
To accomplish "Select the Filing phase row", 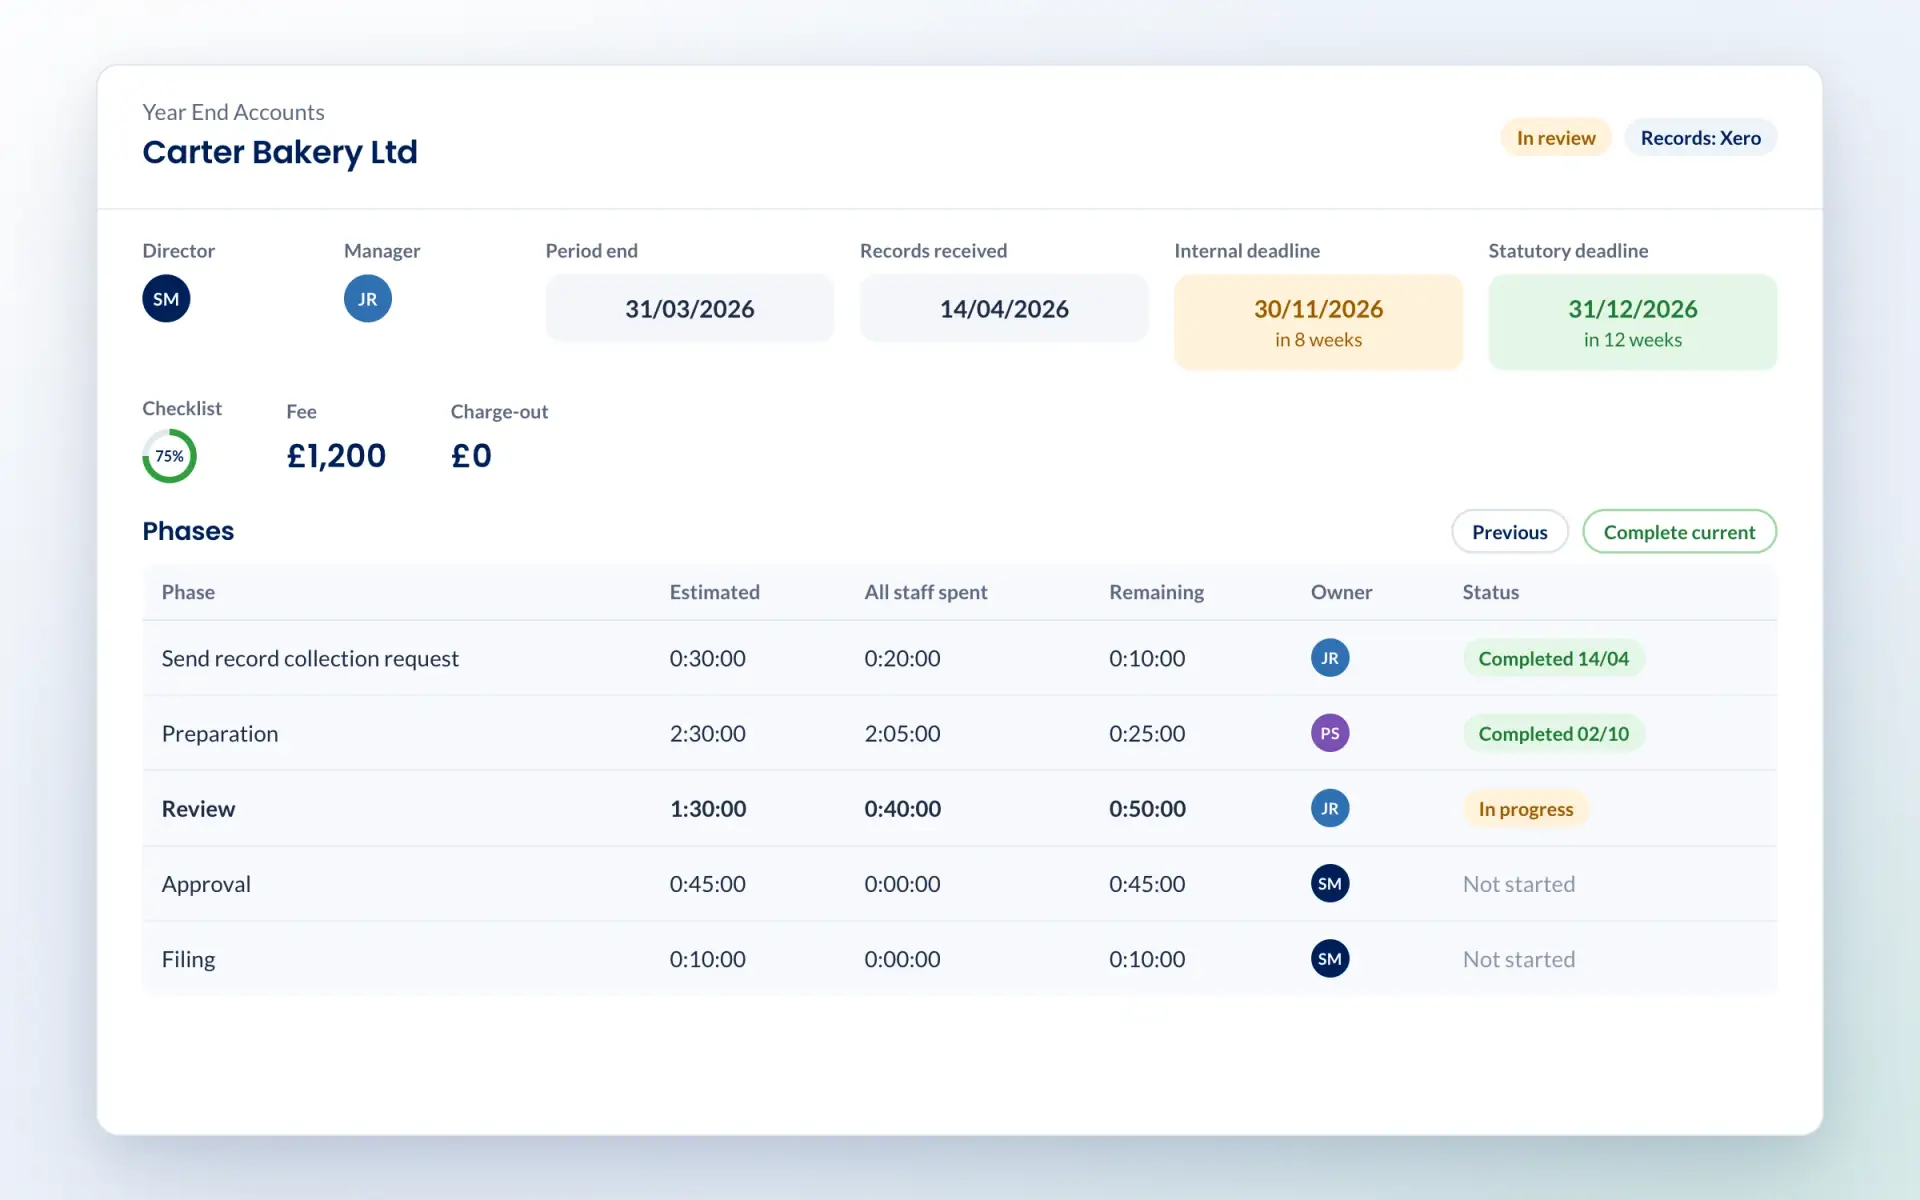I will 960,959.
